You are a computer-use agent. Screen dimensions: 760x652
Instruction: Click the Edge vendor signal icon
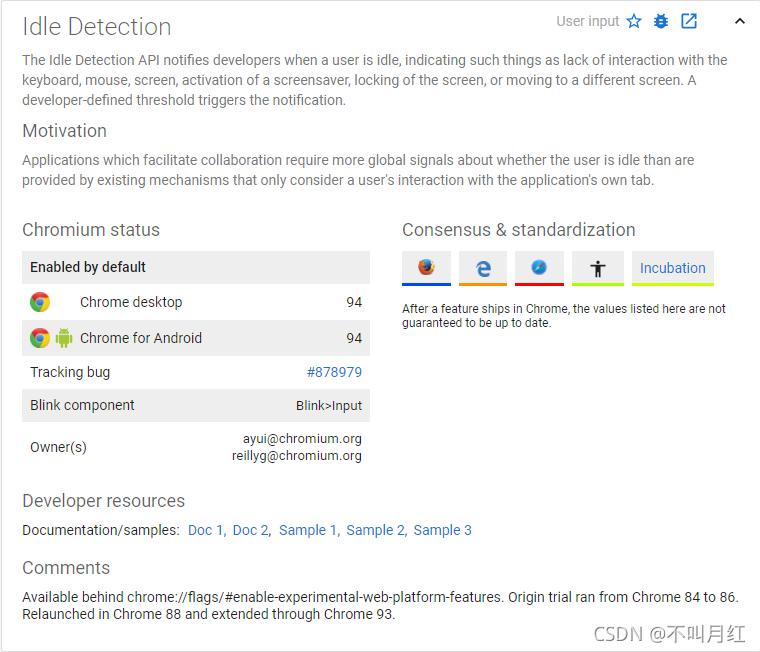coord(483,268)
